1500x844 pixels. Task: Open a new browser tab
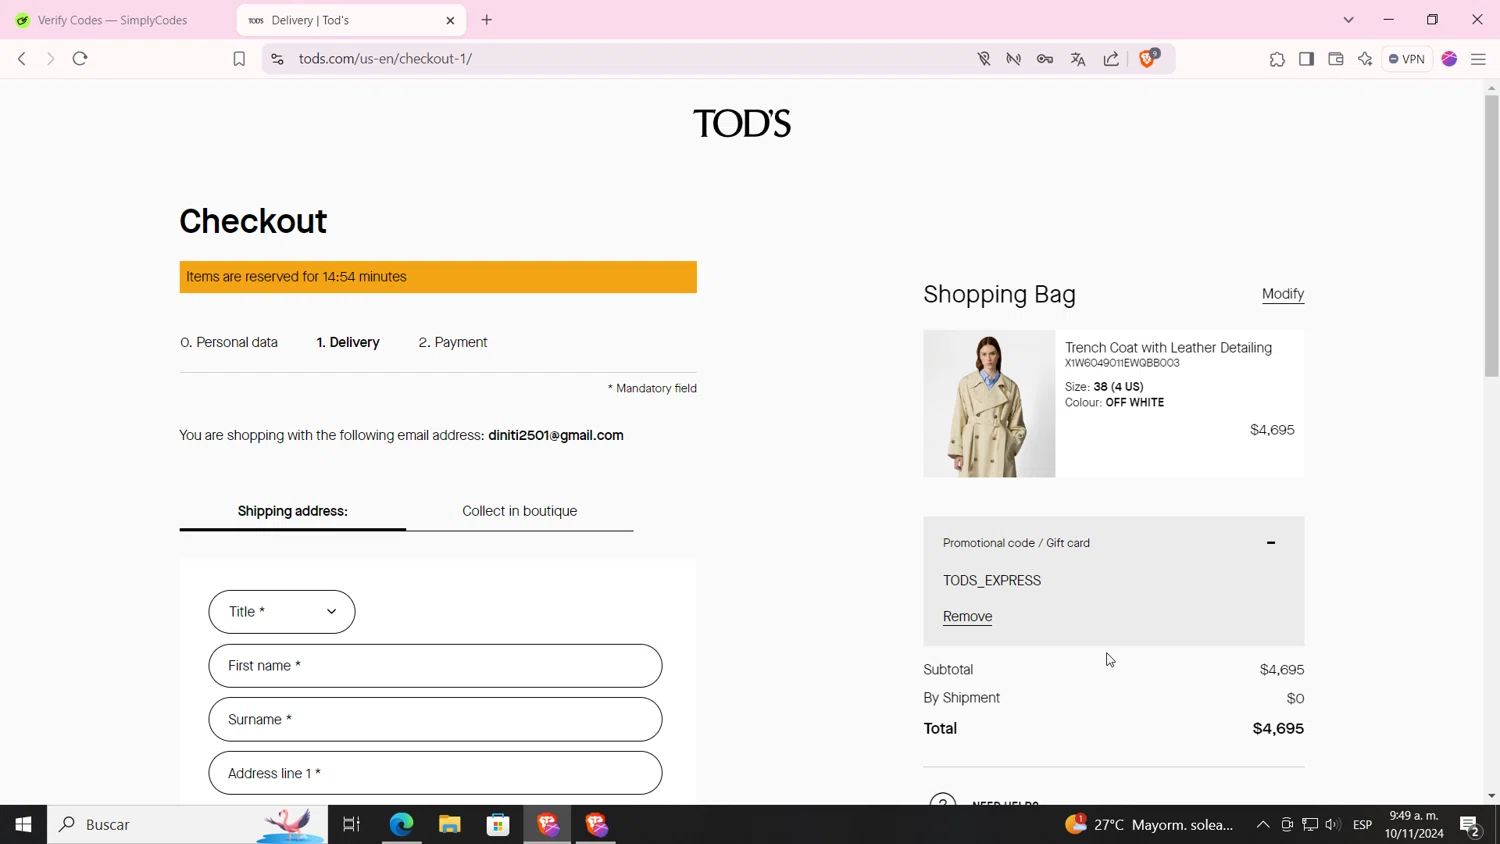coord(487,20)
